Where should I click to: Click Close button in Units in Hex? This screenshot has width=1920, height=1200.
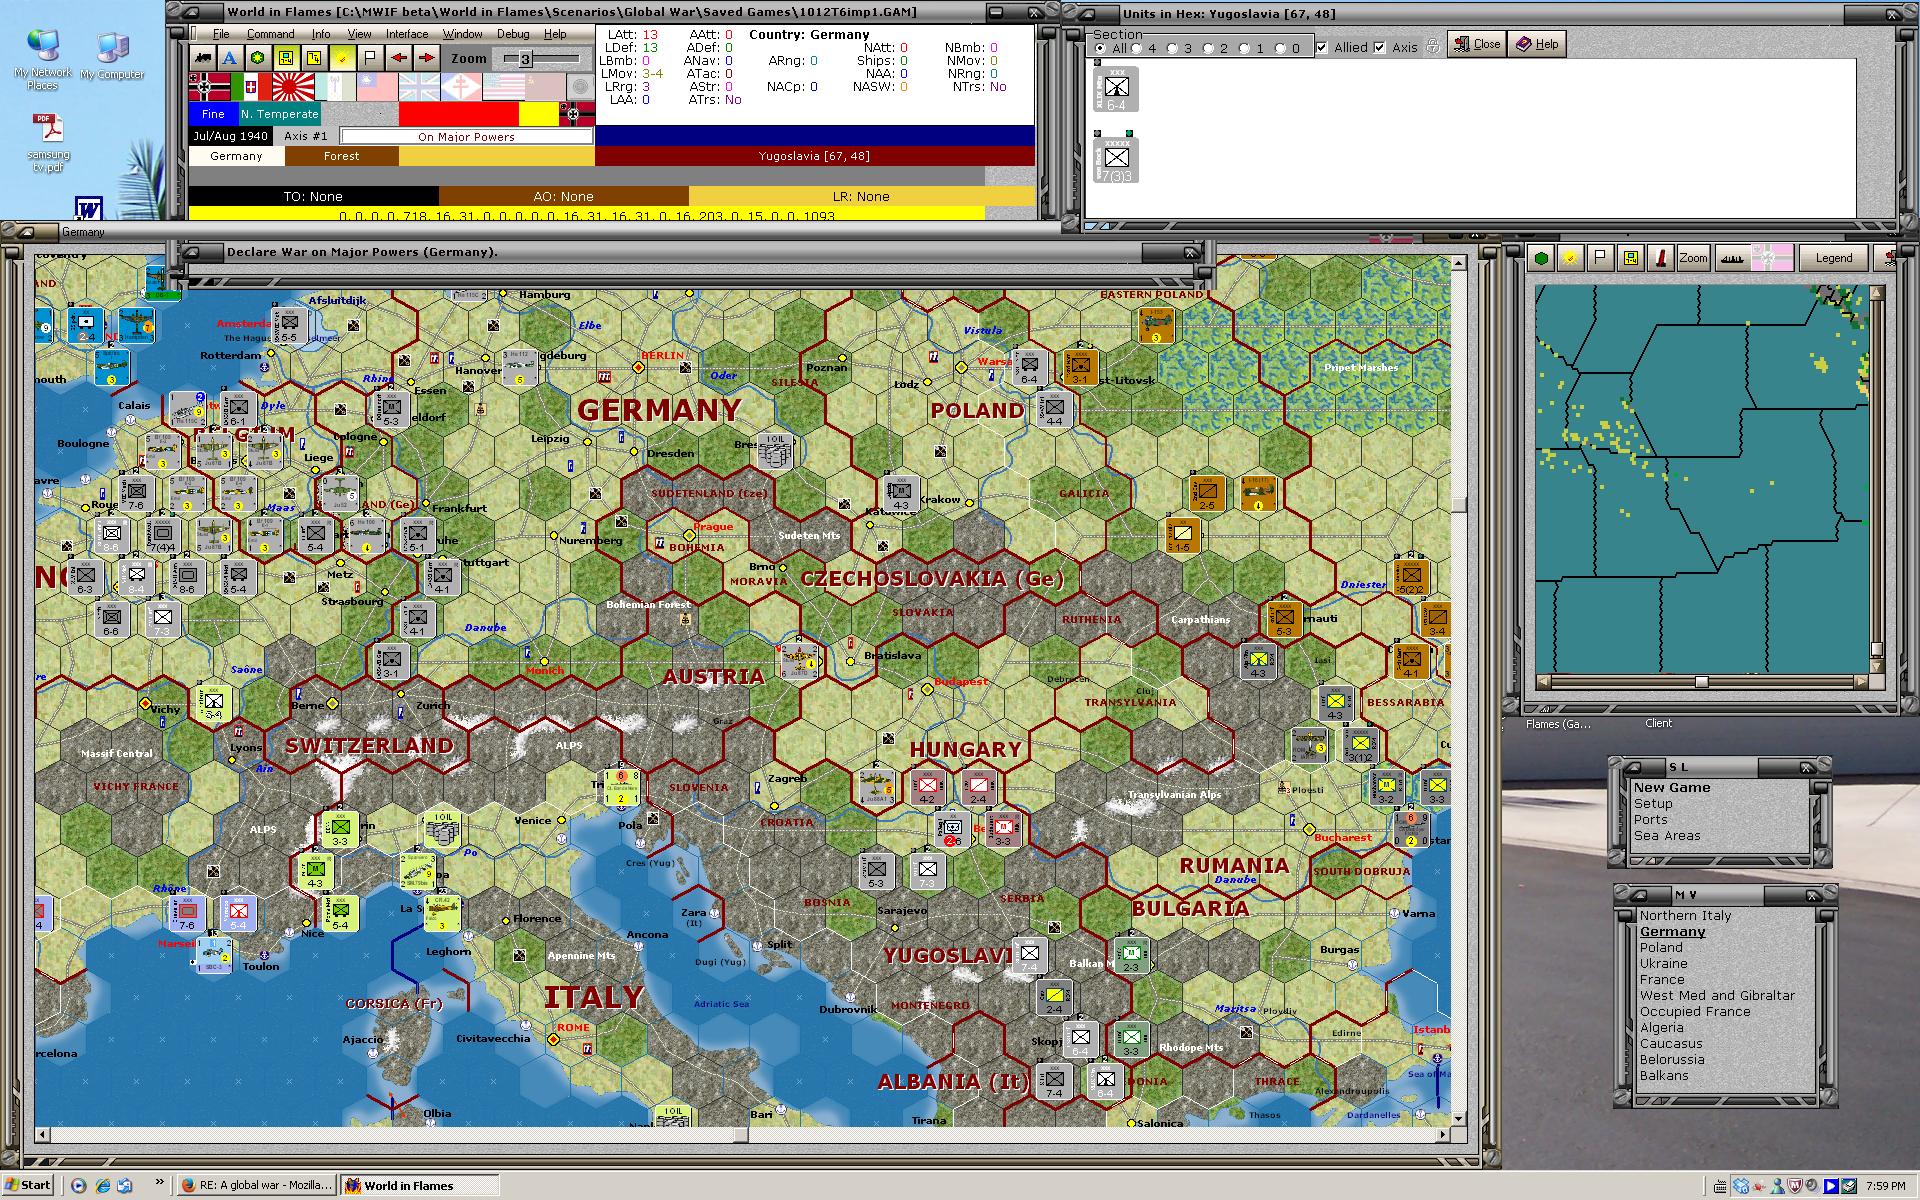click(x=1477, y=44)
